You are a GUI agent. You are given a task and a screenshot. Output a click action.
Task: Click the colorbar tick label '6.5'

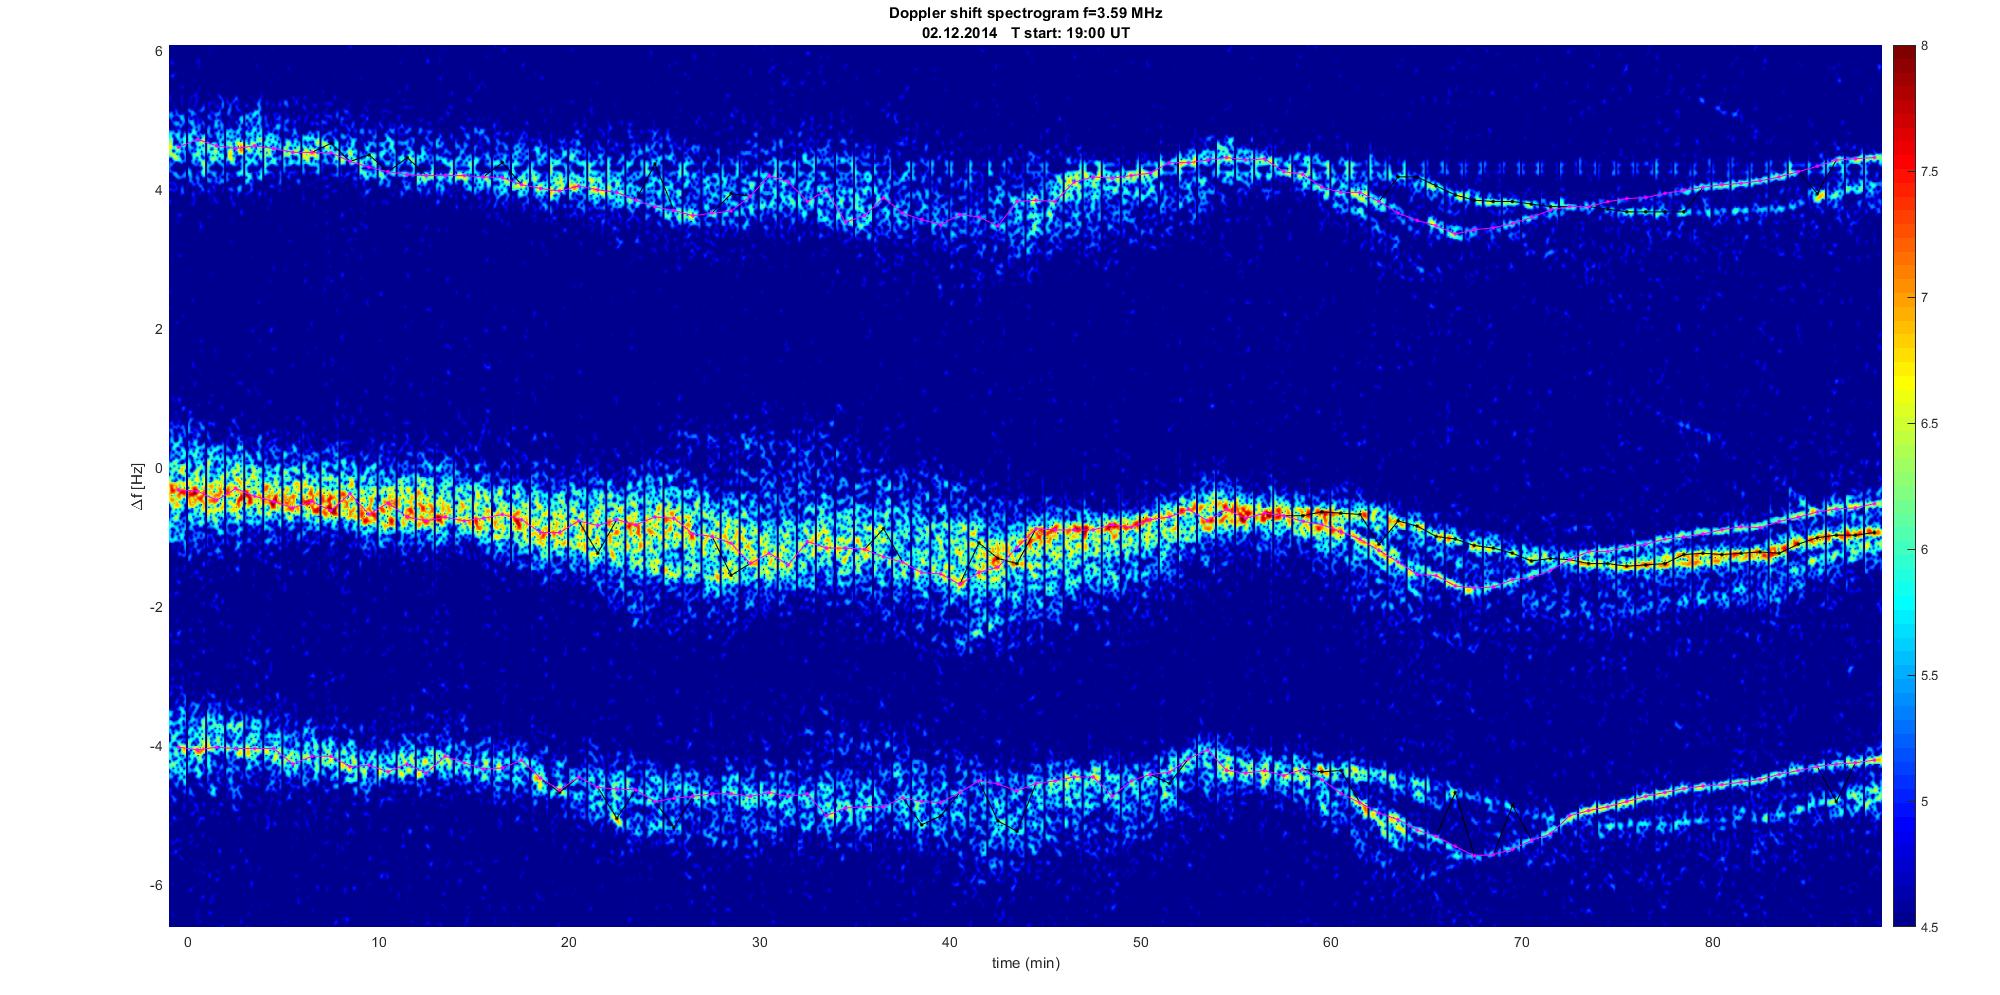(1929, 424)
